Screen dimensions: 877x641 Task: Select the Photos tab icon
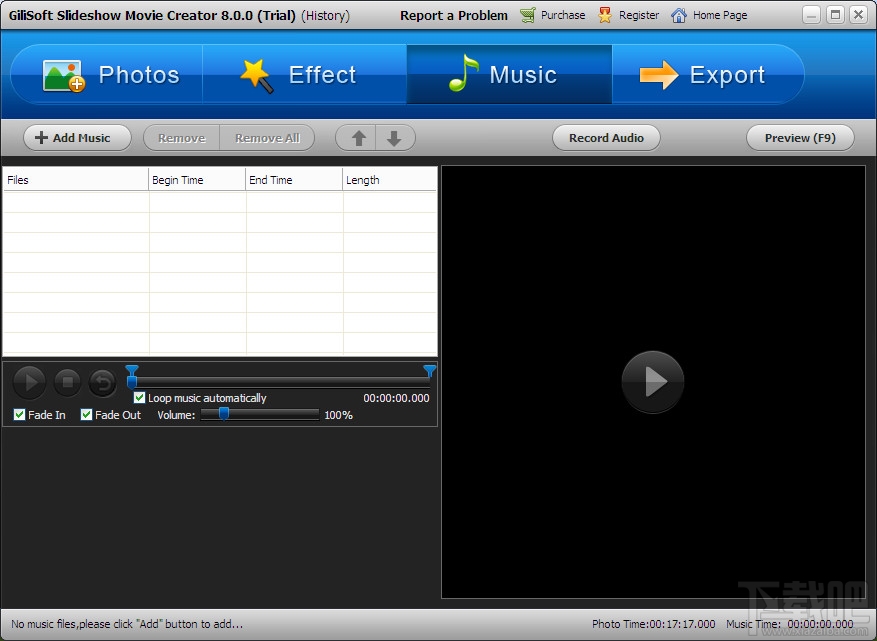pyautogui.click(x=62, y=74)
